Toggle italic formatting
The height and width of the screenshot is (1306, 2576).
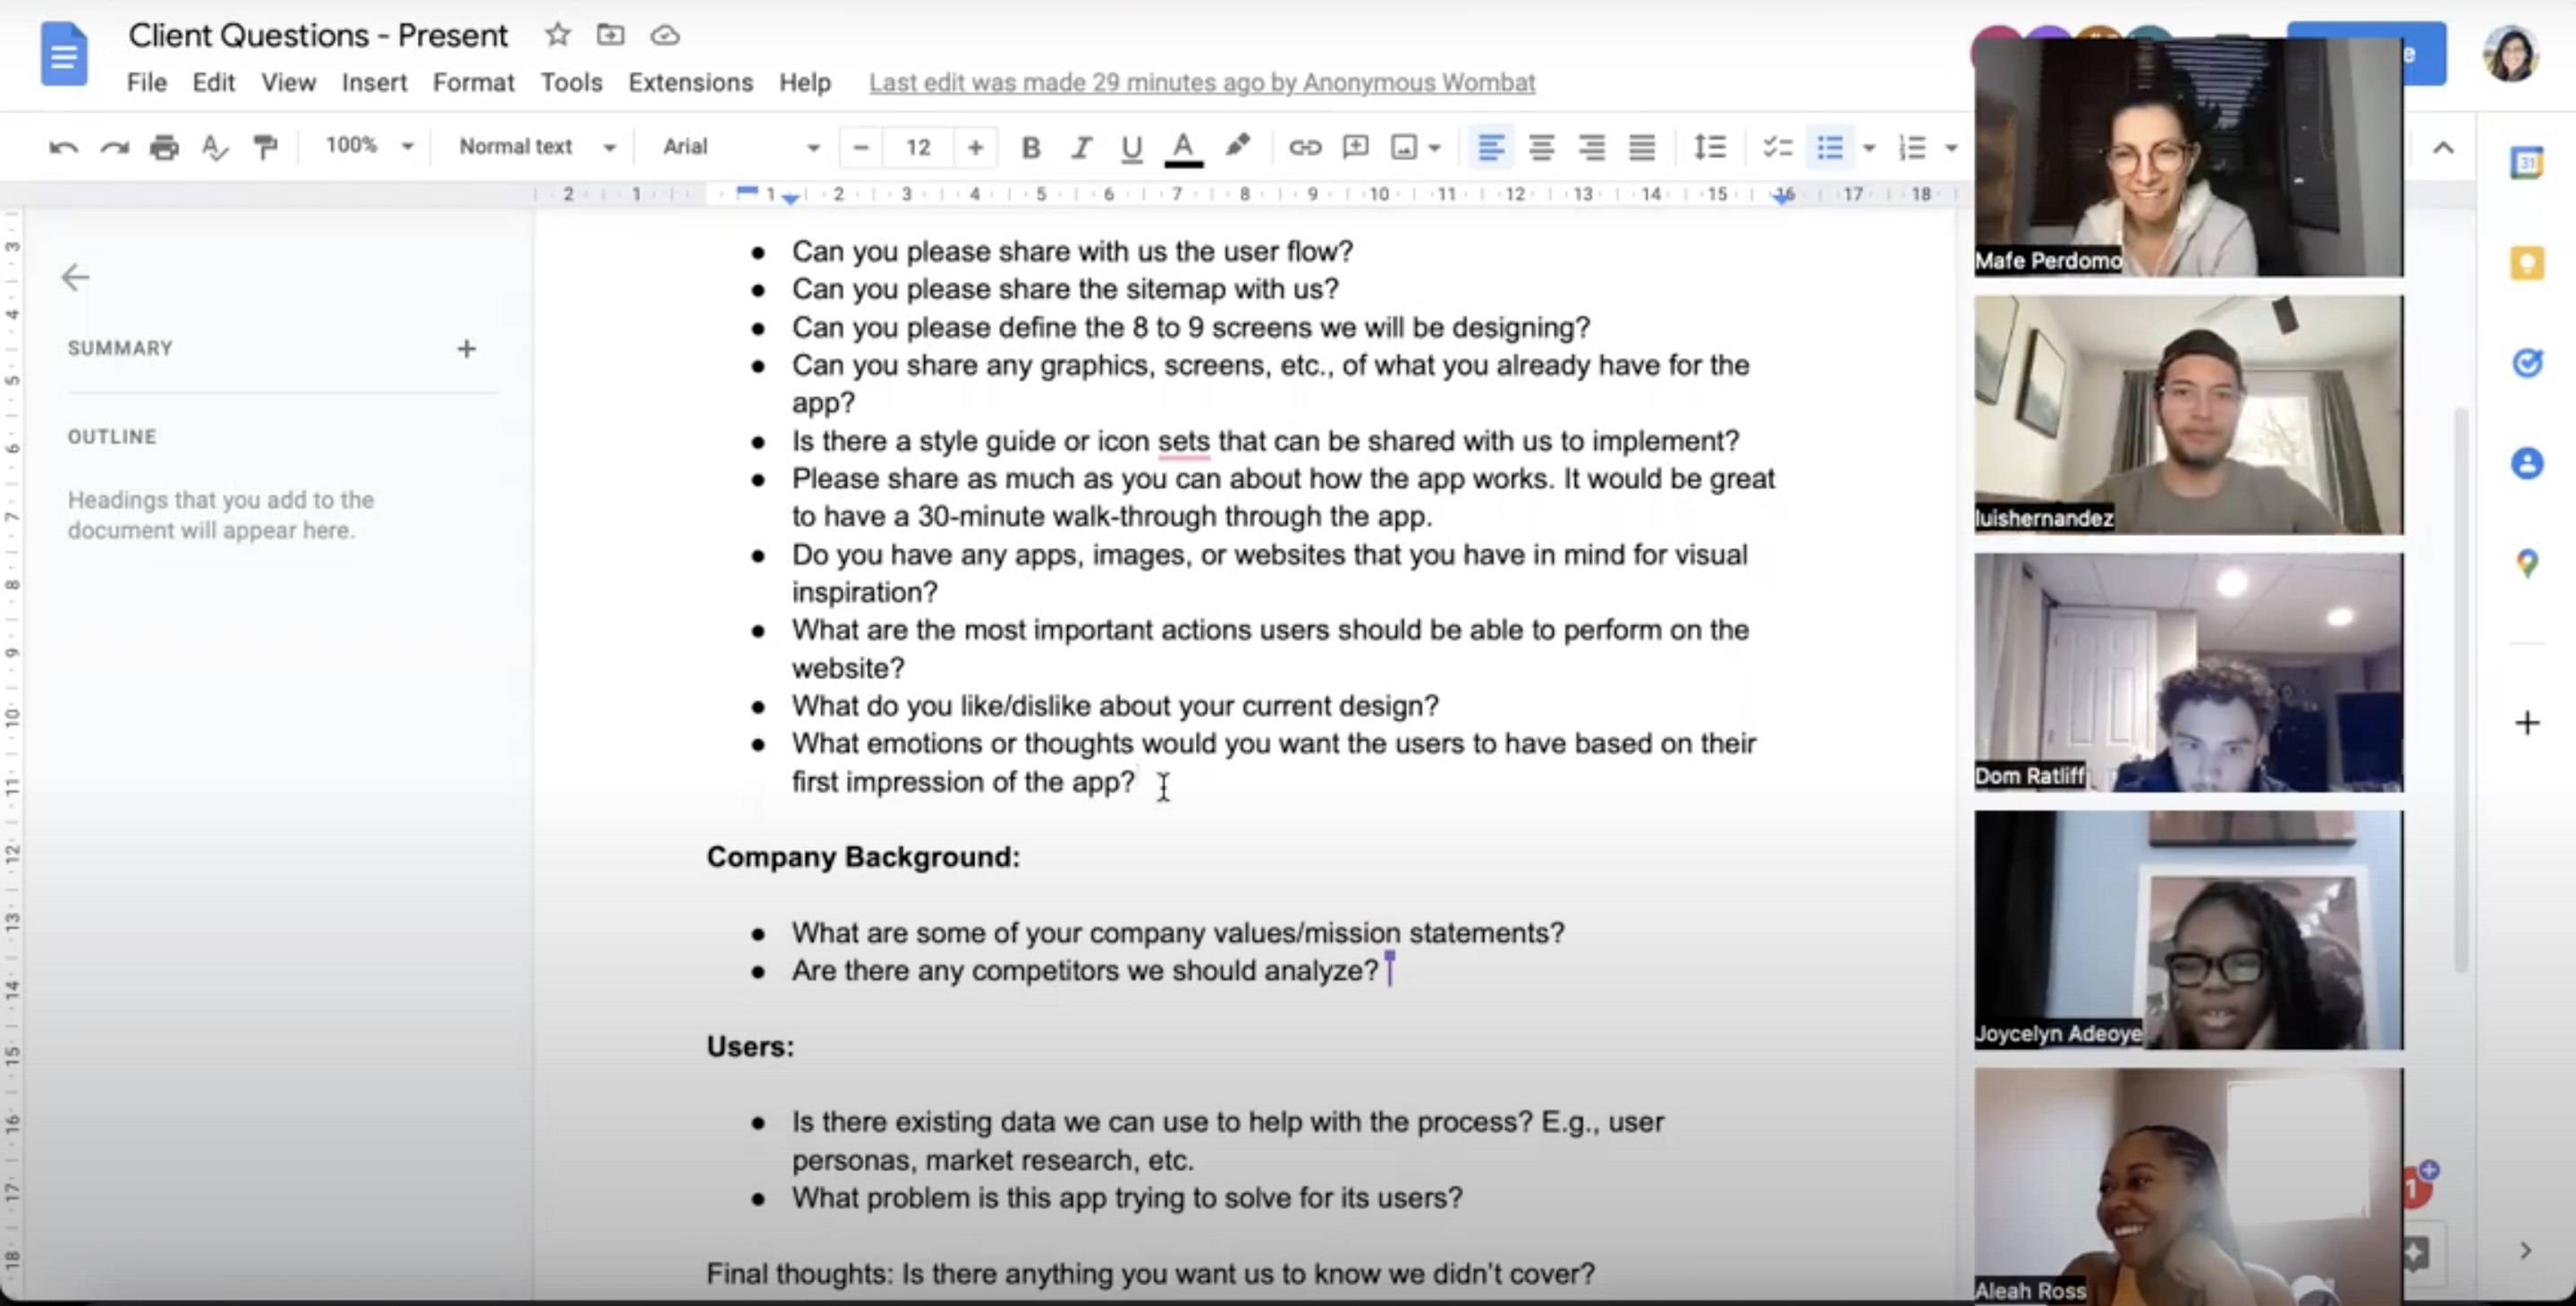(x=1081, y=148)
